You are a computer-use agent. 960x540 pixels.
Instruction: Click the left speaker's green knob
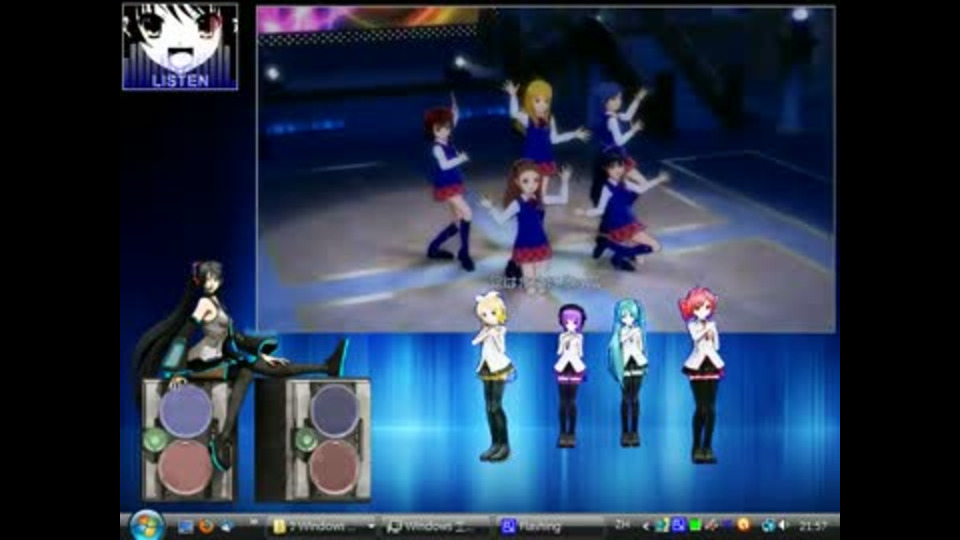pos(155,439)
